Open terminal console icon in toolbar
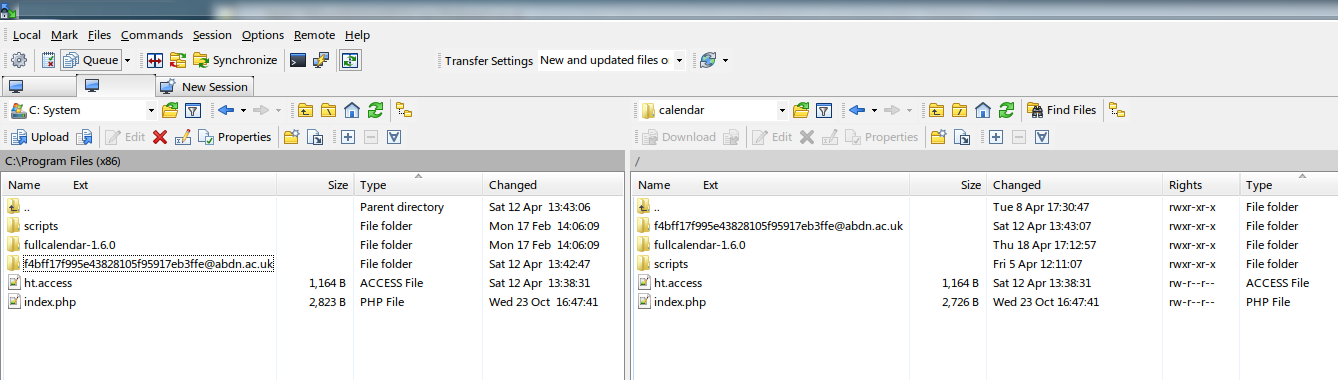 (298, 60)
